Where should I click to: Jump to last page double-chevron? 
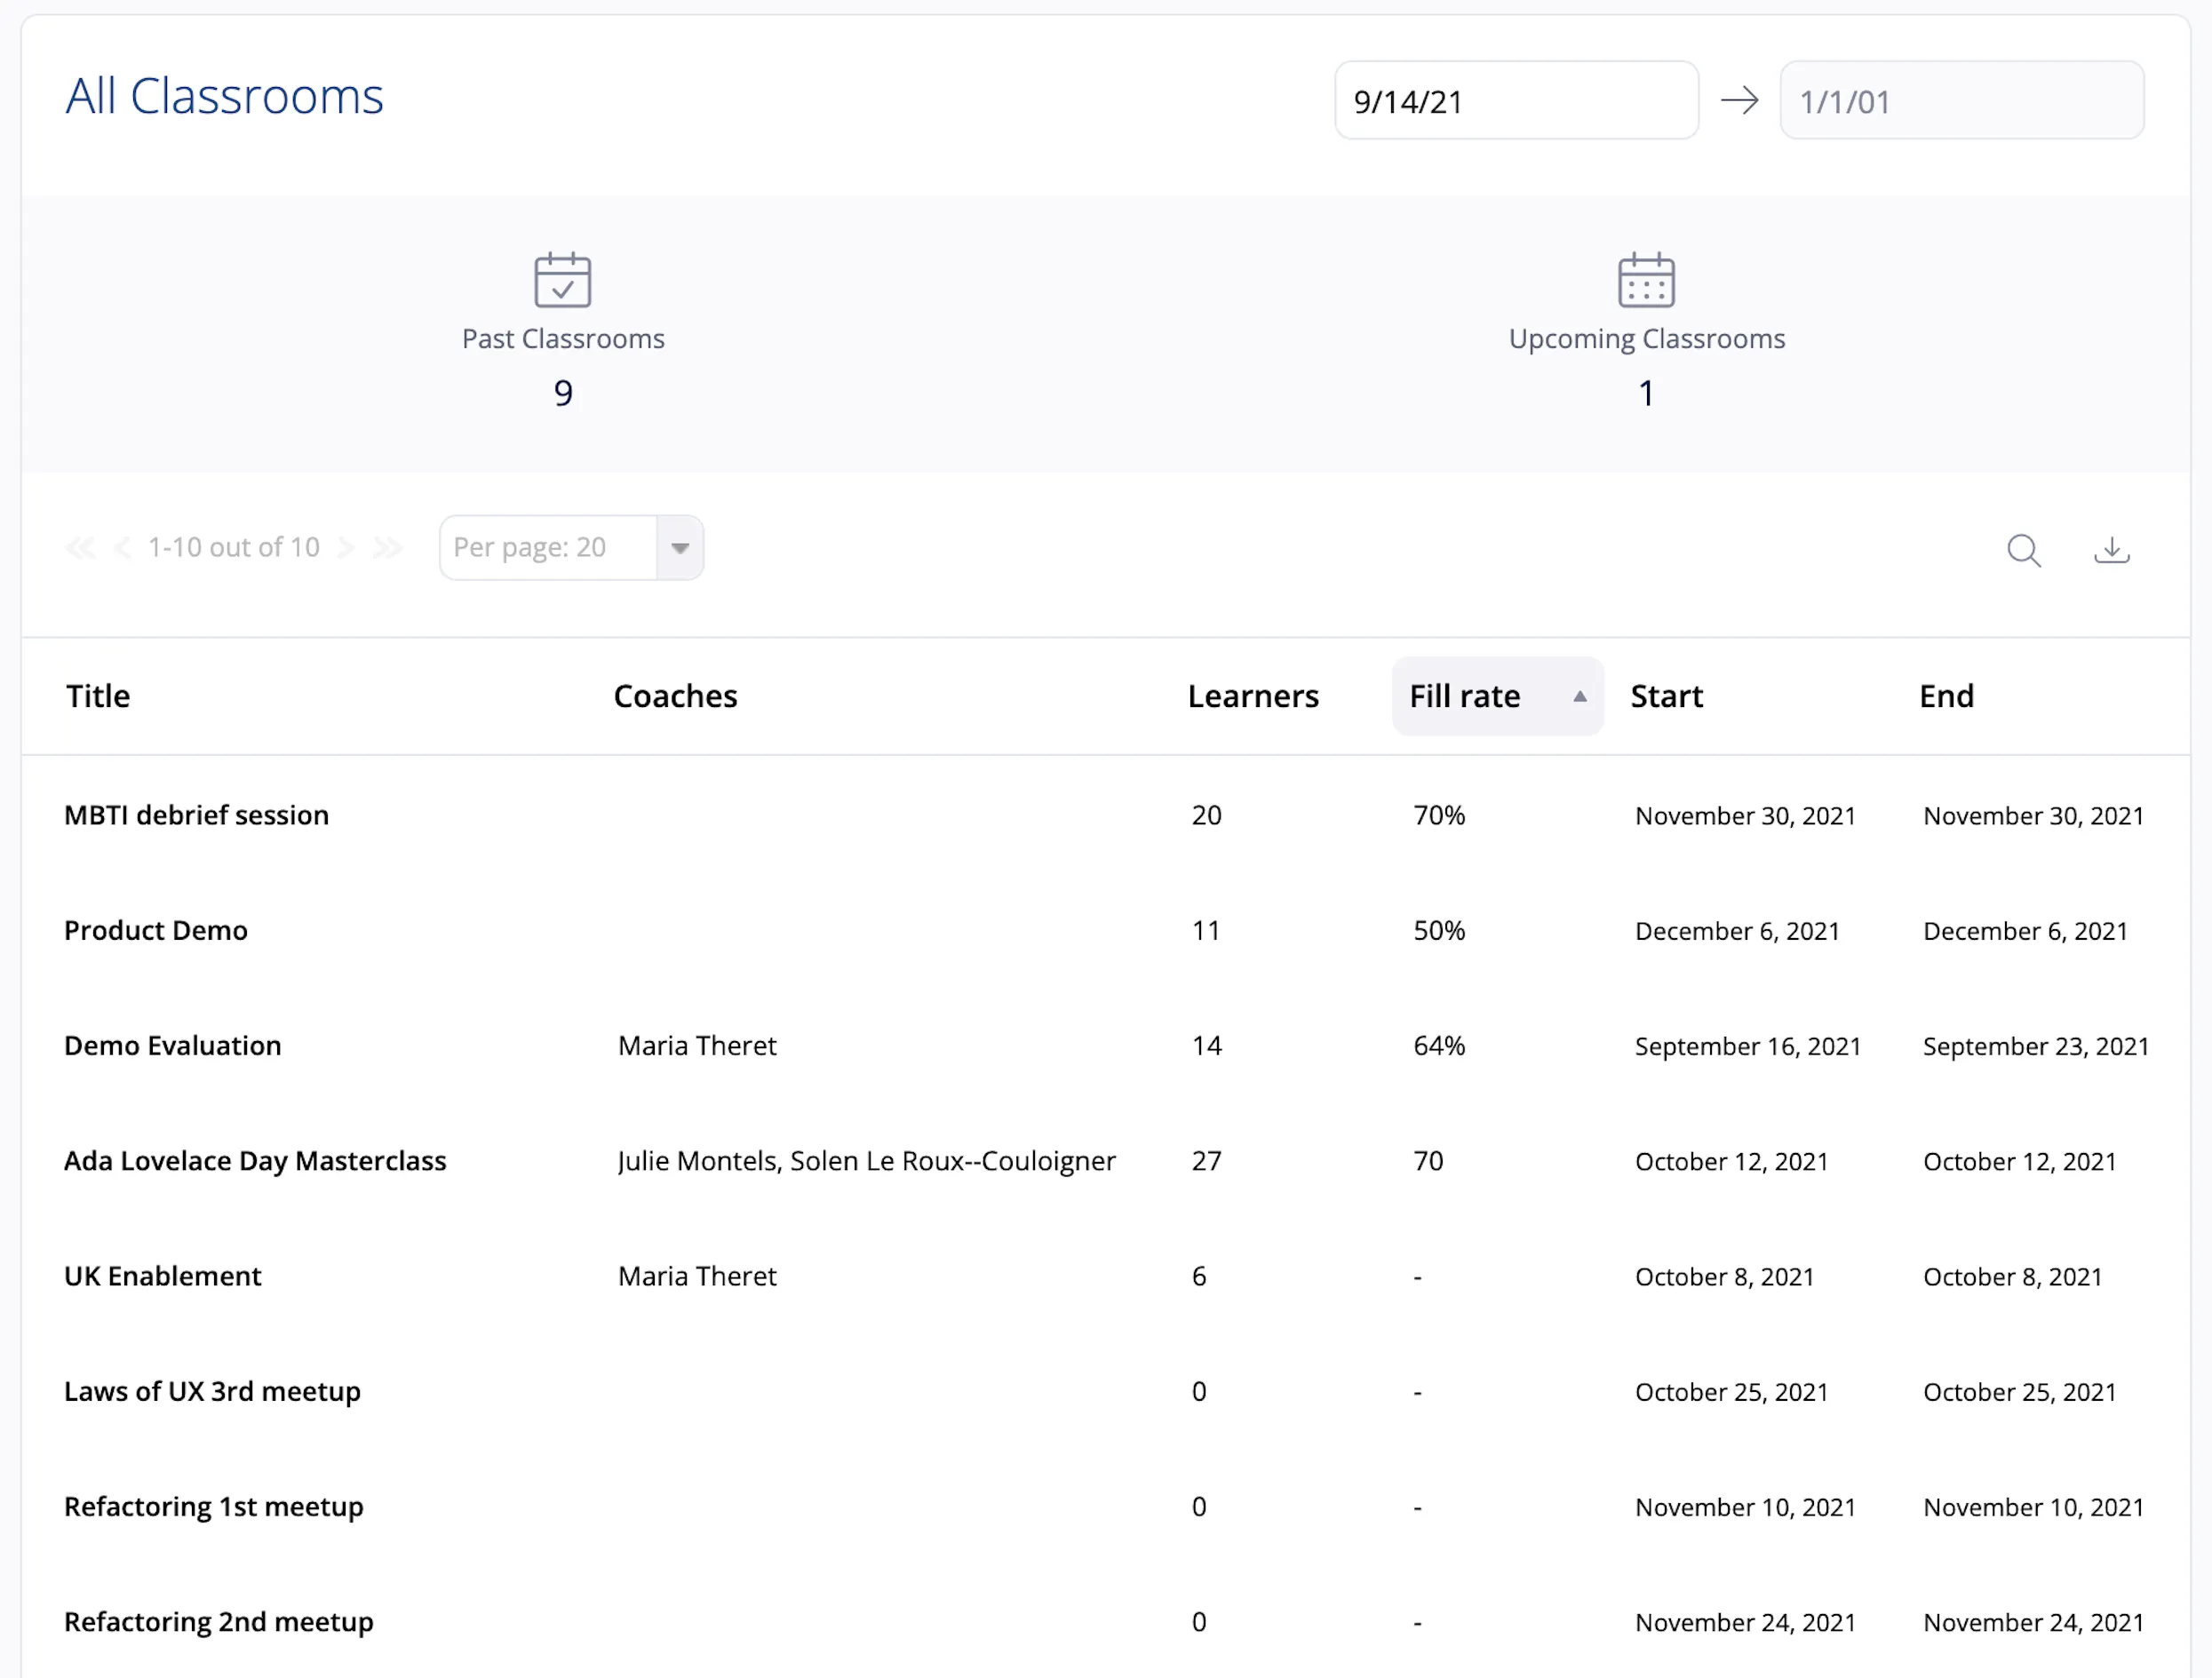coord(388,547)
